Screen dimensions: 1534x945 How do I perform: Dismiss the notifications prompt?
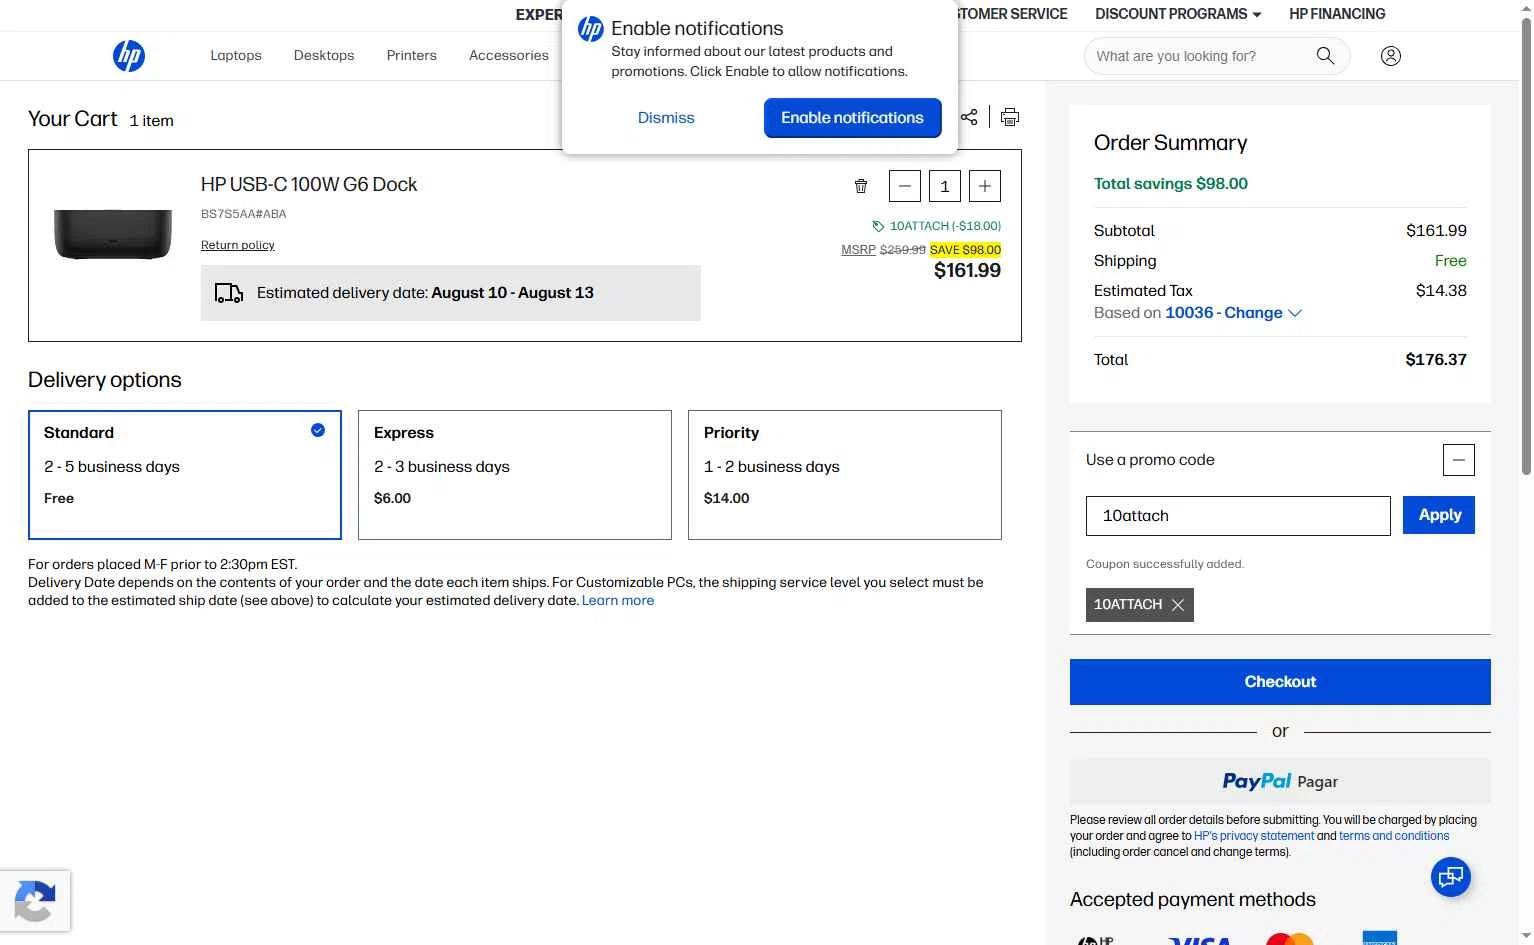[666, 118]
